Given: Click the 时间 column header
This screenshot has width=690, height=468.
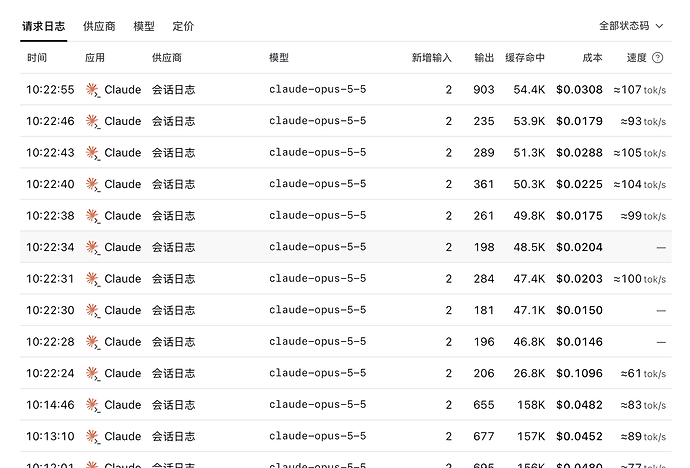Looking at the screenshot, I should (37, 58).
